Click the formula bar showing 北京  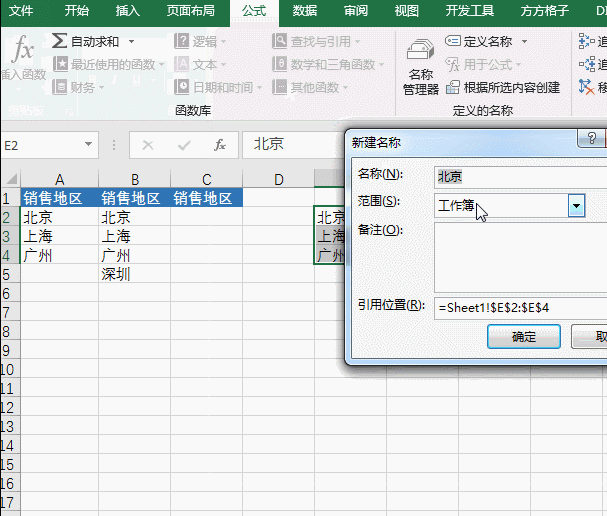(293, 145)
